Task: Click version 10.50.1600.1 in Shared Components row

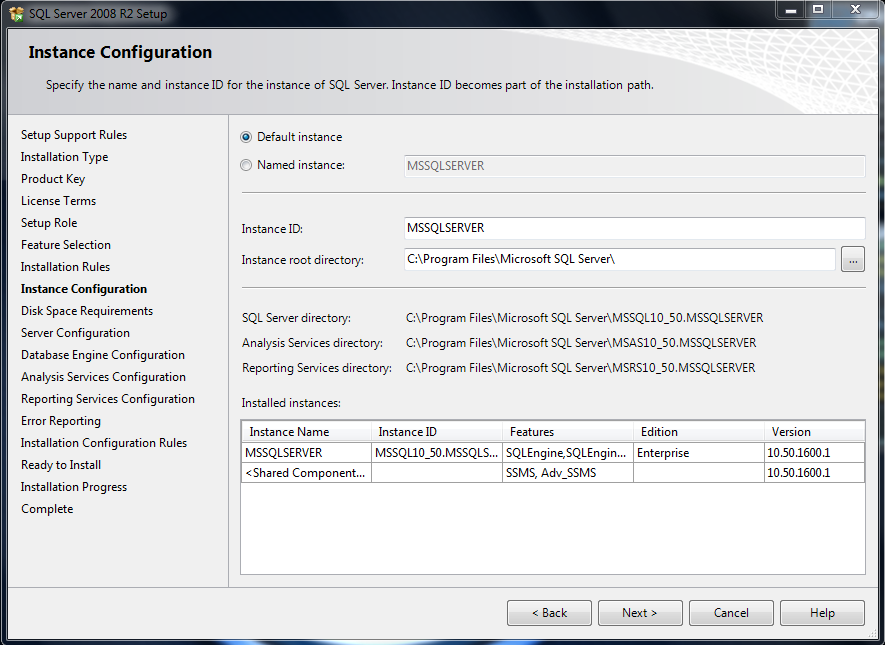Action: click(x=814, y=473)
